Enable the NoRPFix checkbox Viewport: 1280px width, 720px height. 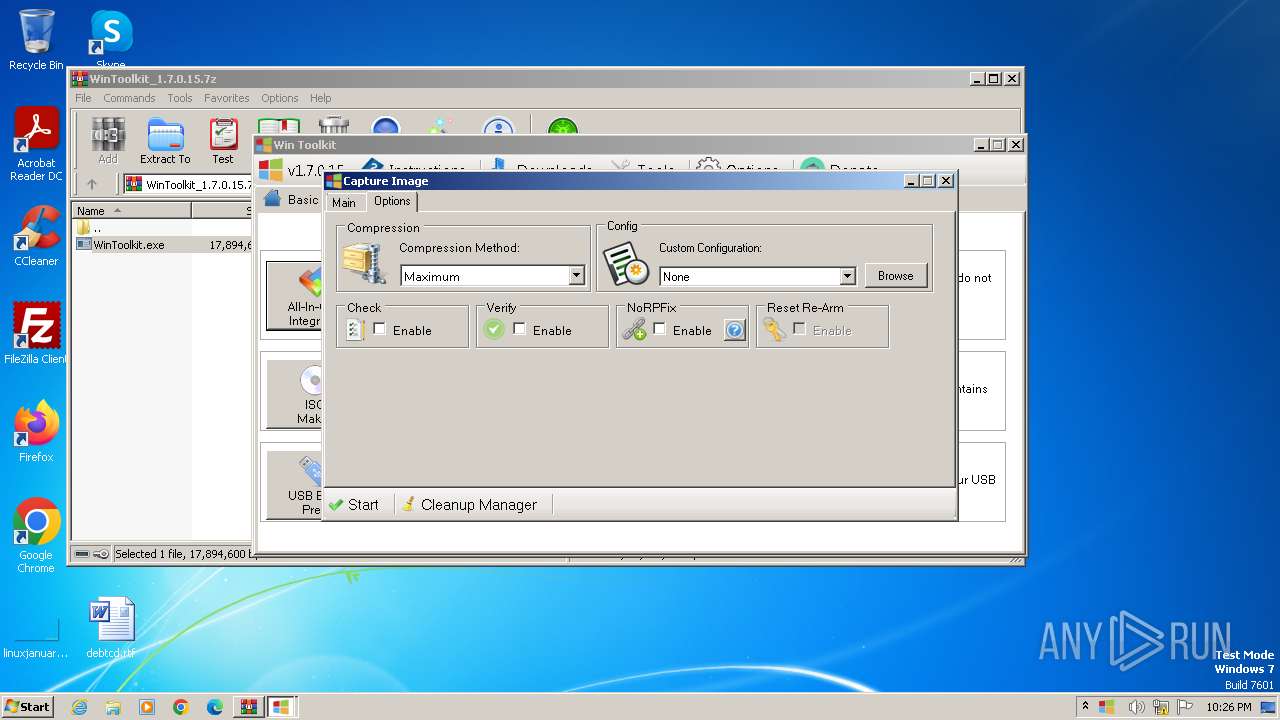click(660, 329)
